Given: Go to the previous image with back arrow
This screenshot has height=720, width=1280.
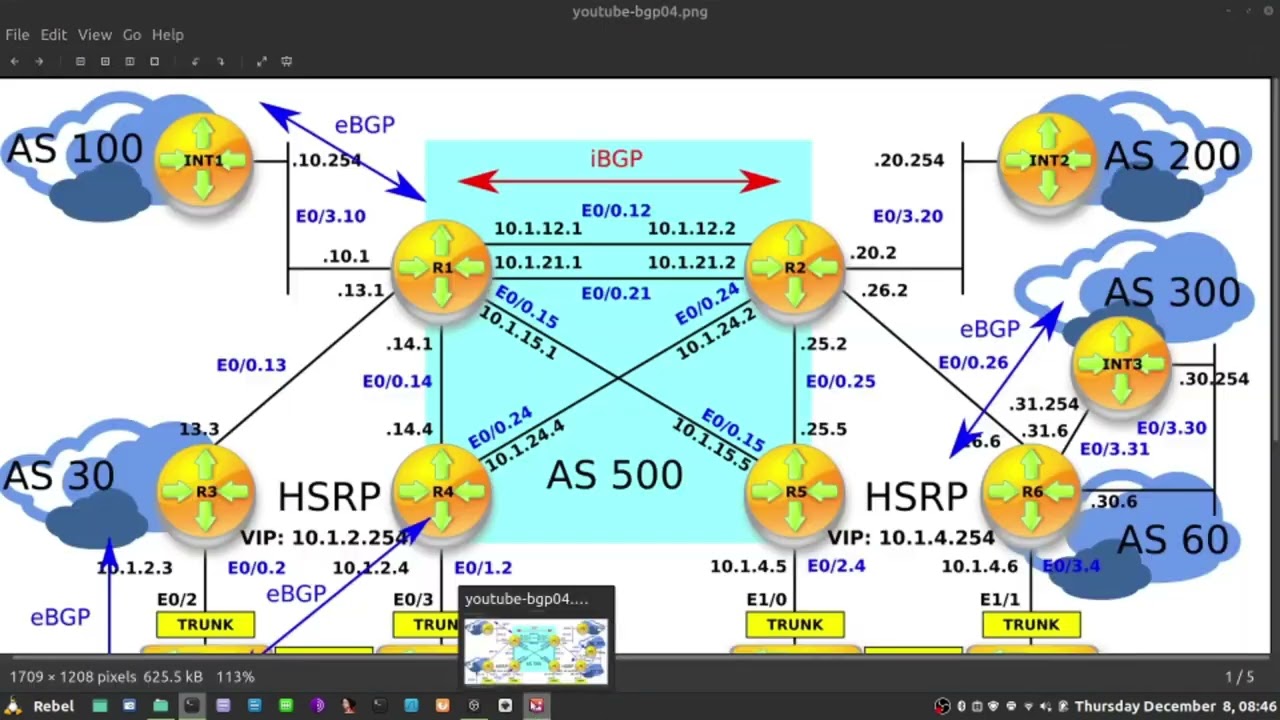Looking at the screenshot, I should pyautogui.click(x=15, y=62).
